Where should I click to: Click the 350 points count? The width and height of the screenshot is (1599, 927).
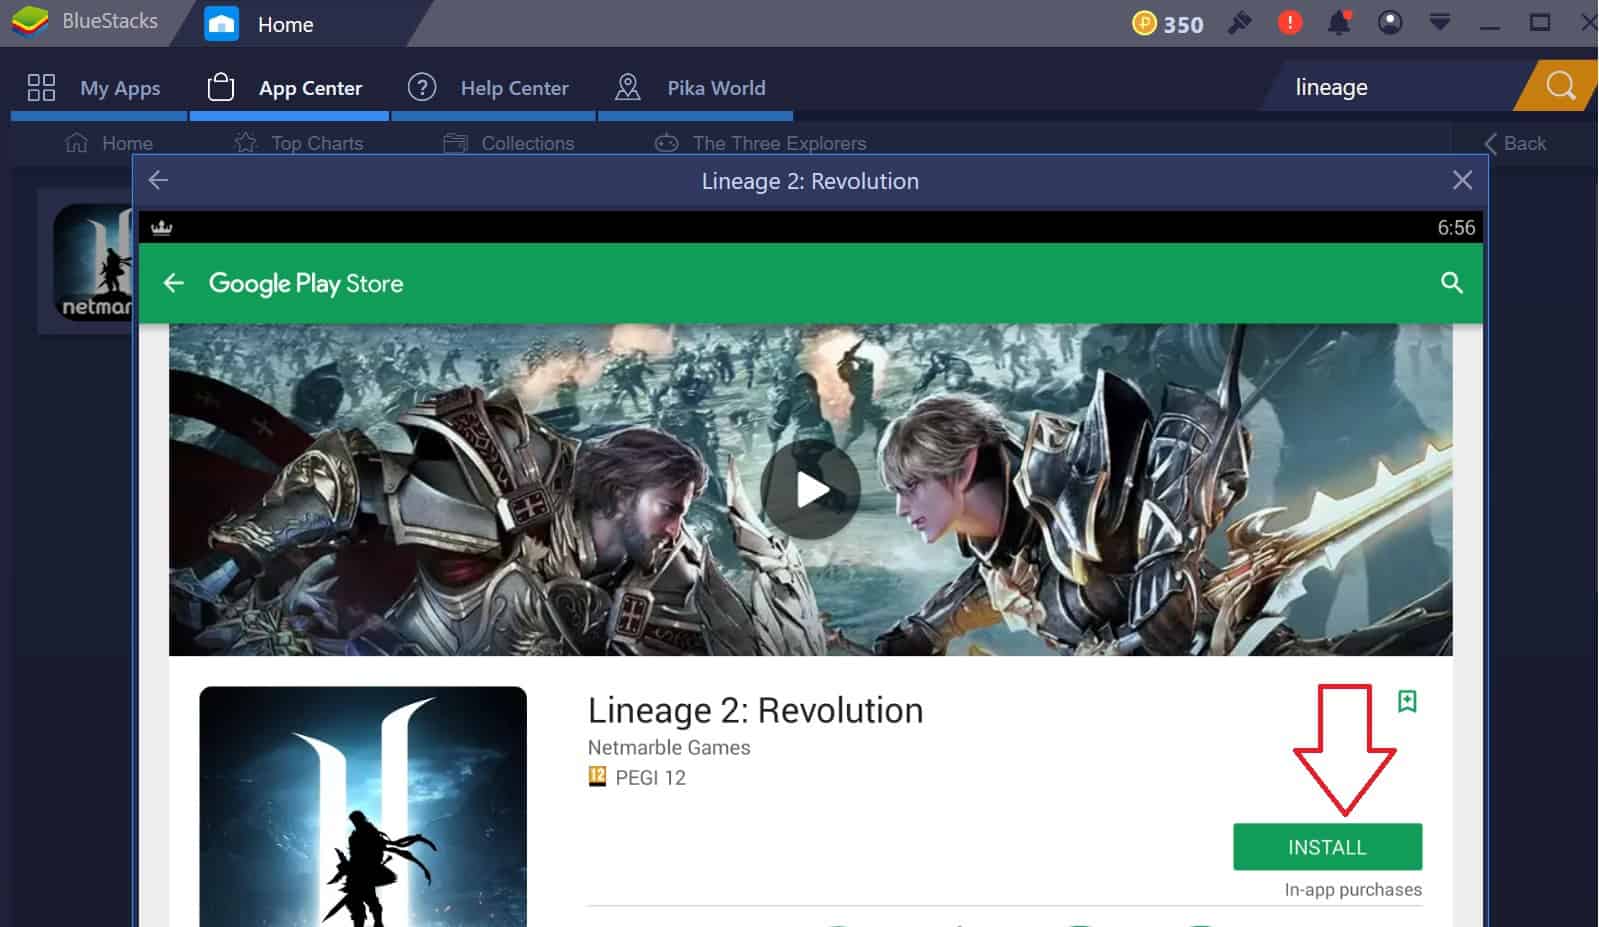pyautogui.click(x=1183, y=24)
